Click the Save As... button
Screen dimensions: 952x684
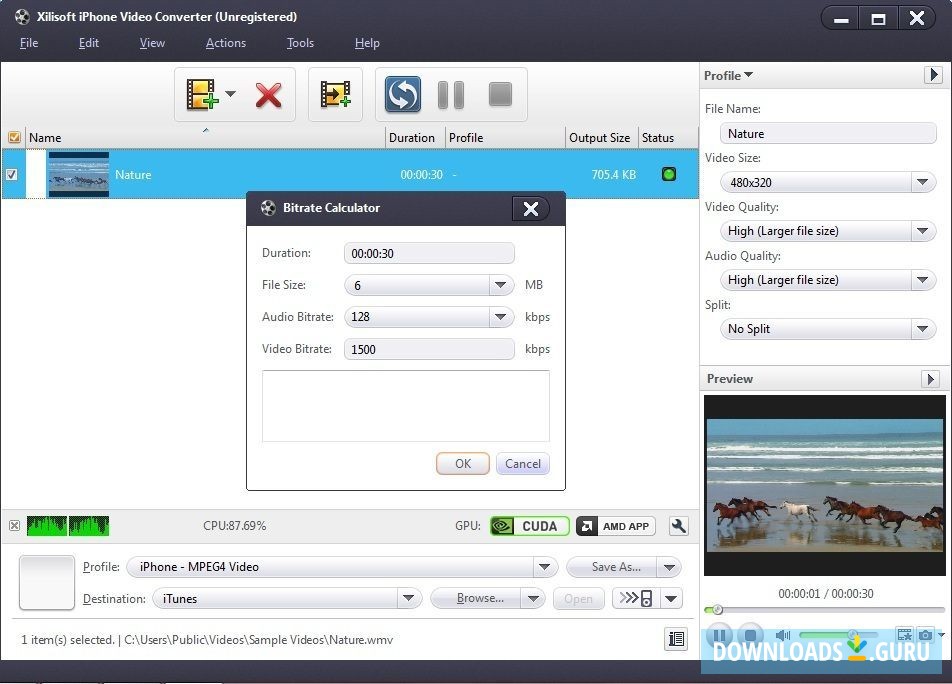612,567
